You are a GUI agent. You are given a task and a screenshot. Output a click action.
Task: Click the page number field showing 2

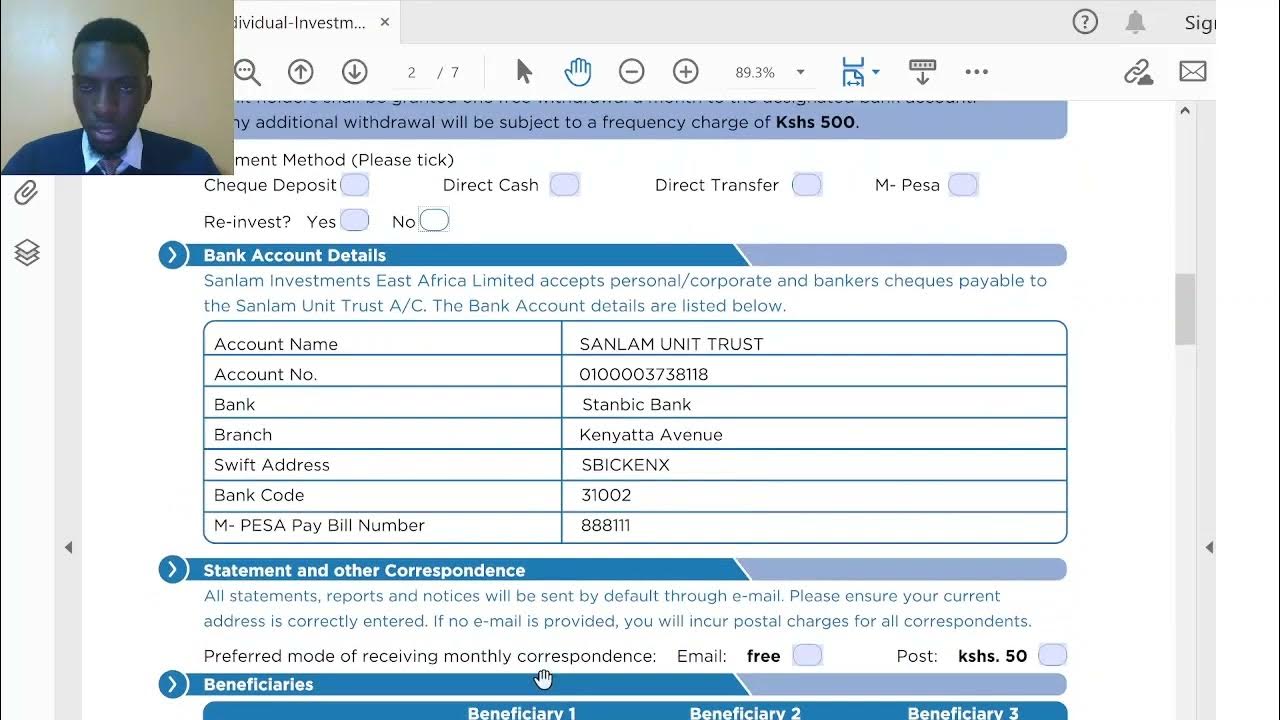tap(411, 72)
